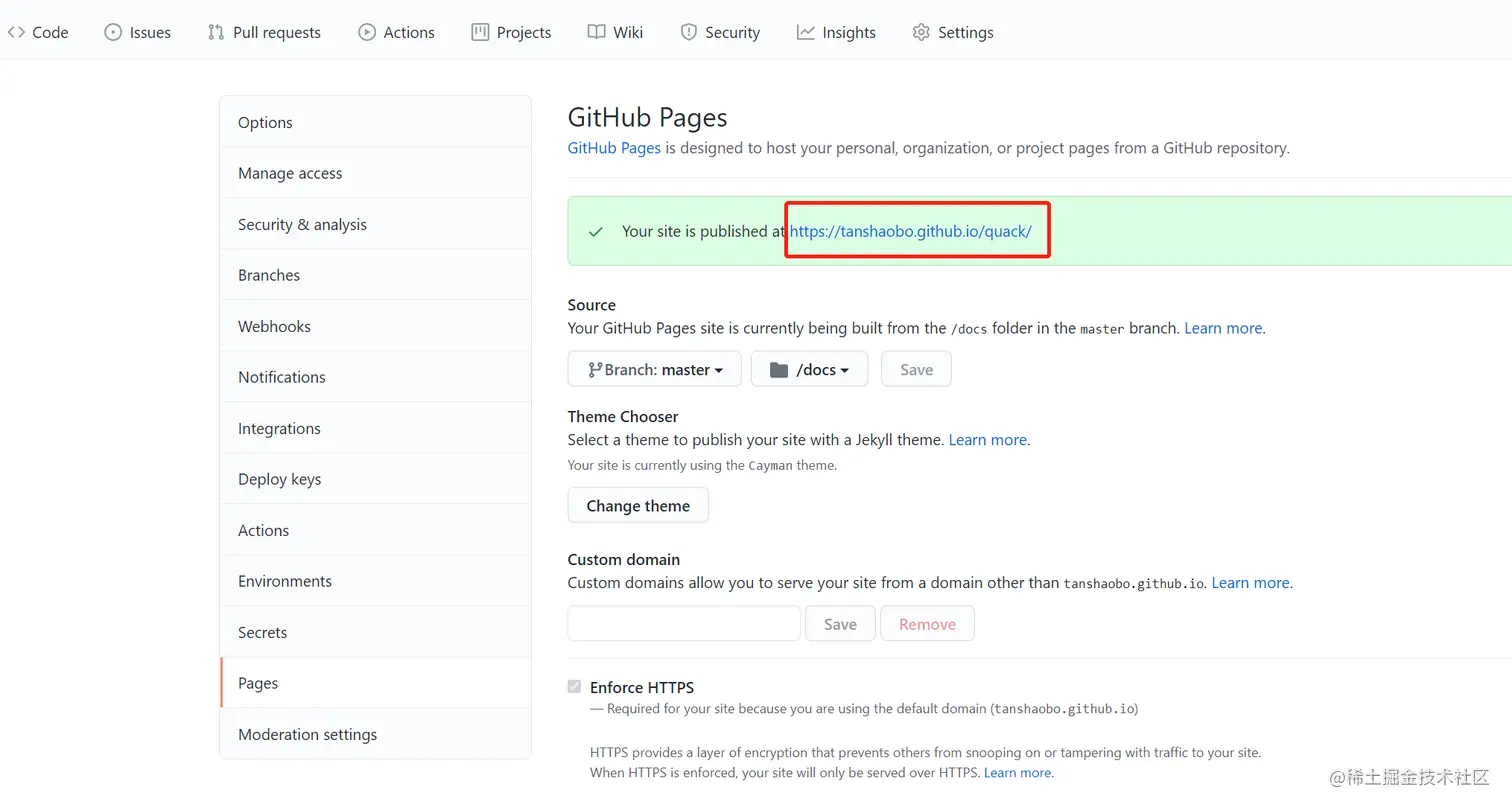This screenshot has width=1512, height=810.
Task: Open Integrations settings
Action: pos(375,428)
